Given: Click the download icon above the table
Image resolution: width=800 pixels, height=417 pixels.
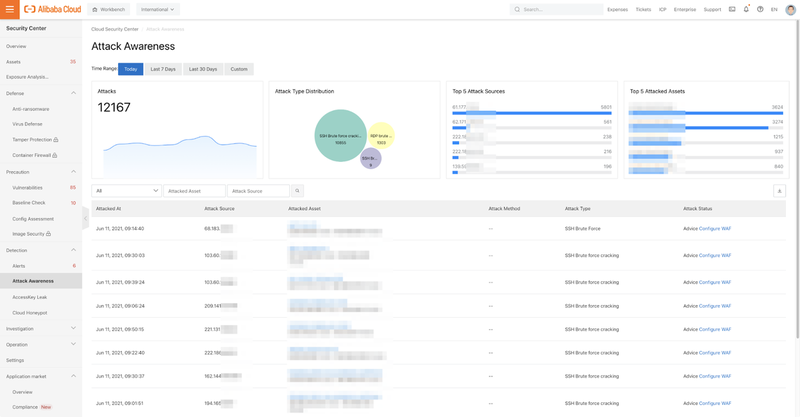Looking at the screenshot, I should 779,191.
